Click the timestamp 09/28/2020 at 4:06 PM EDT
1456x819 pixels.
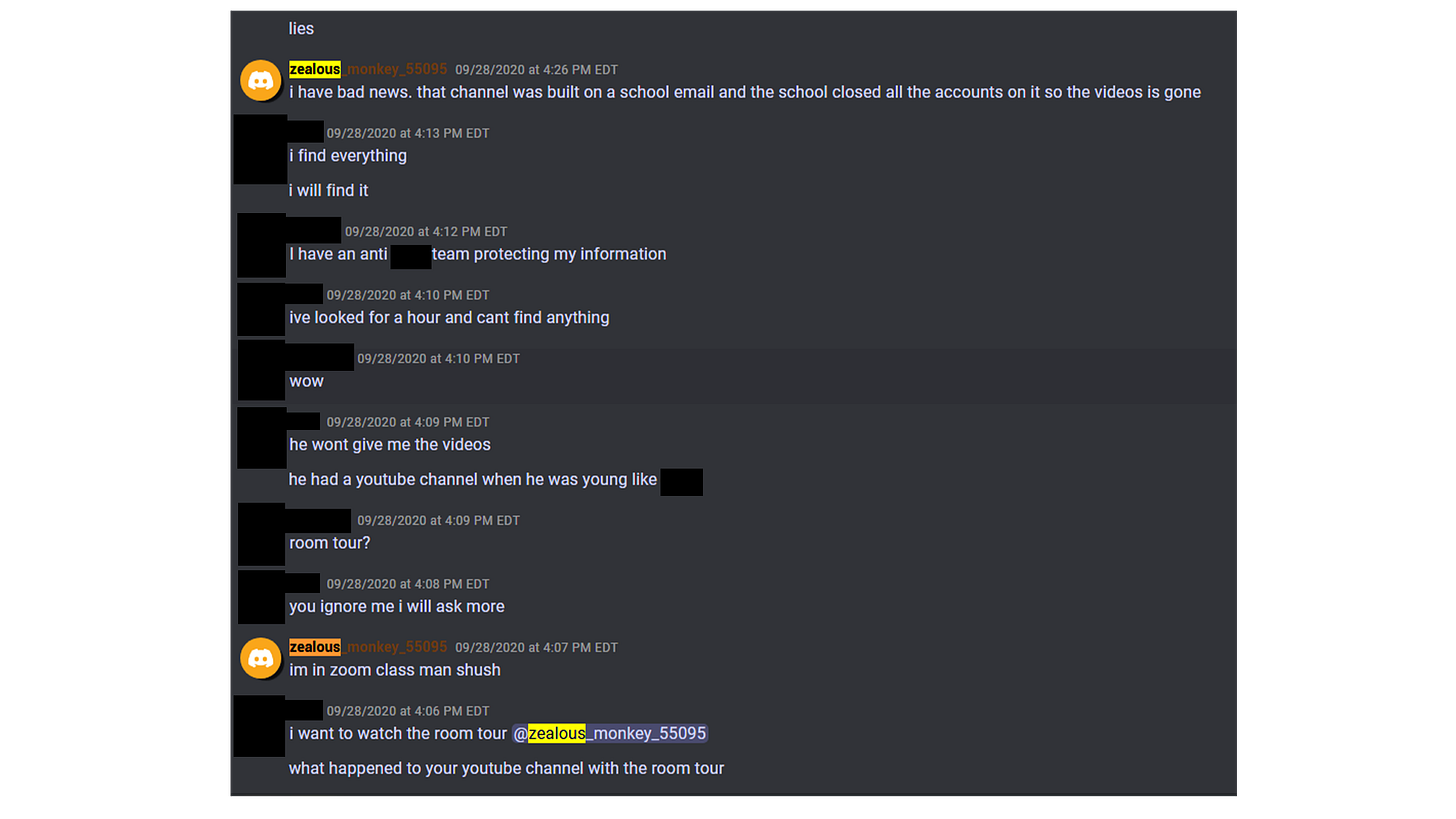point(408,711)
